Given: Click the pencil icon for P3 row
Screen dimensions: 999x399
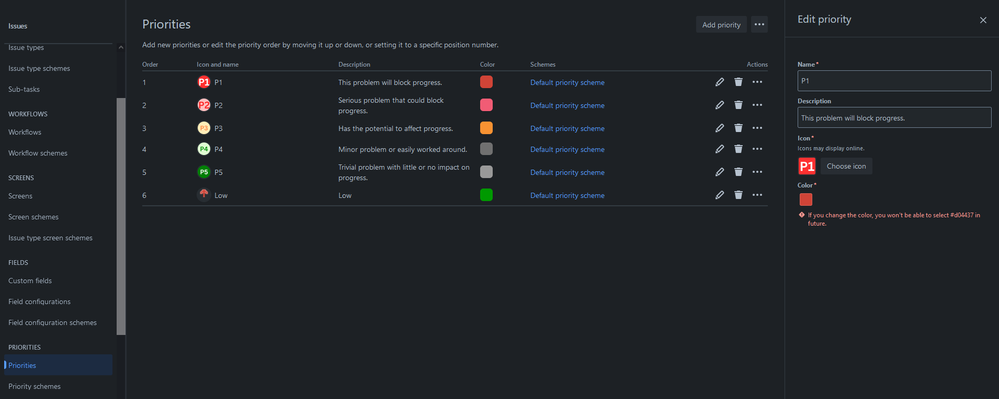Looking at the screenshot, I should [720, 128].
